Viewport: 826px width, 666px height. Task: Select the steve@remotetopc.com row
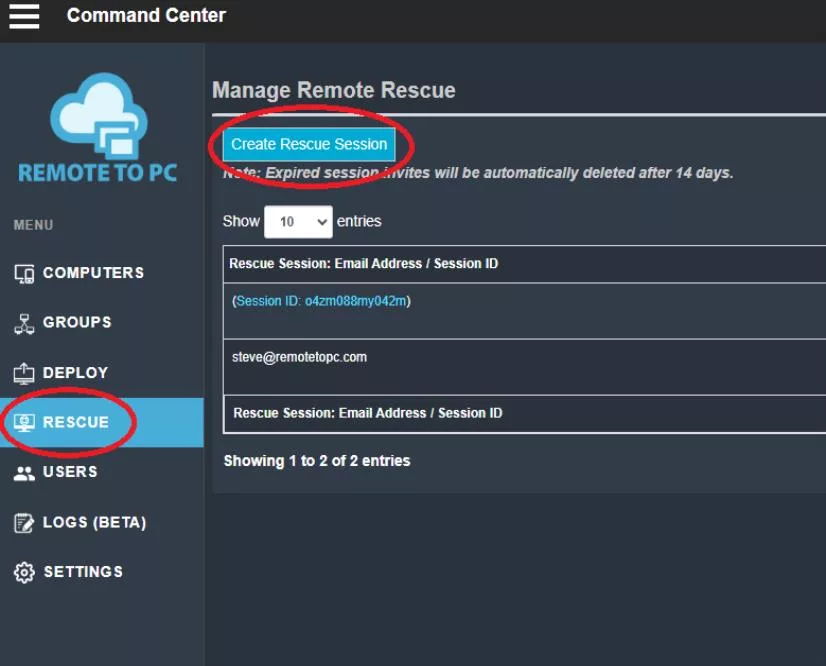click(524, 367)
